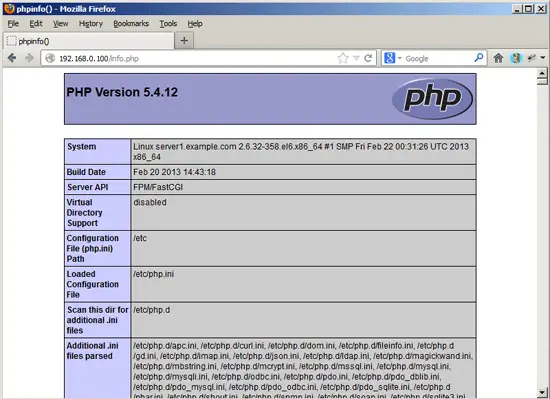Minimize the Firefox window
550x399 pixels.
(517, 9)
